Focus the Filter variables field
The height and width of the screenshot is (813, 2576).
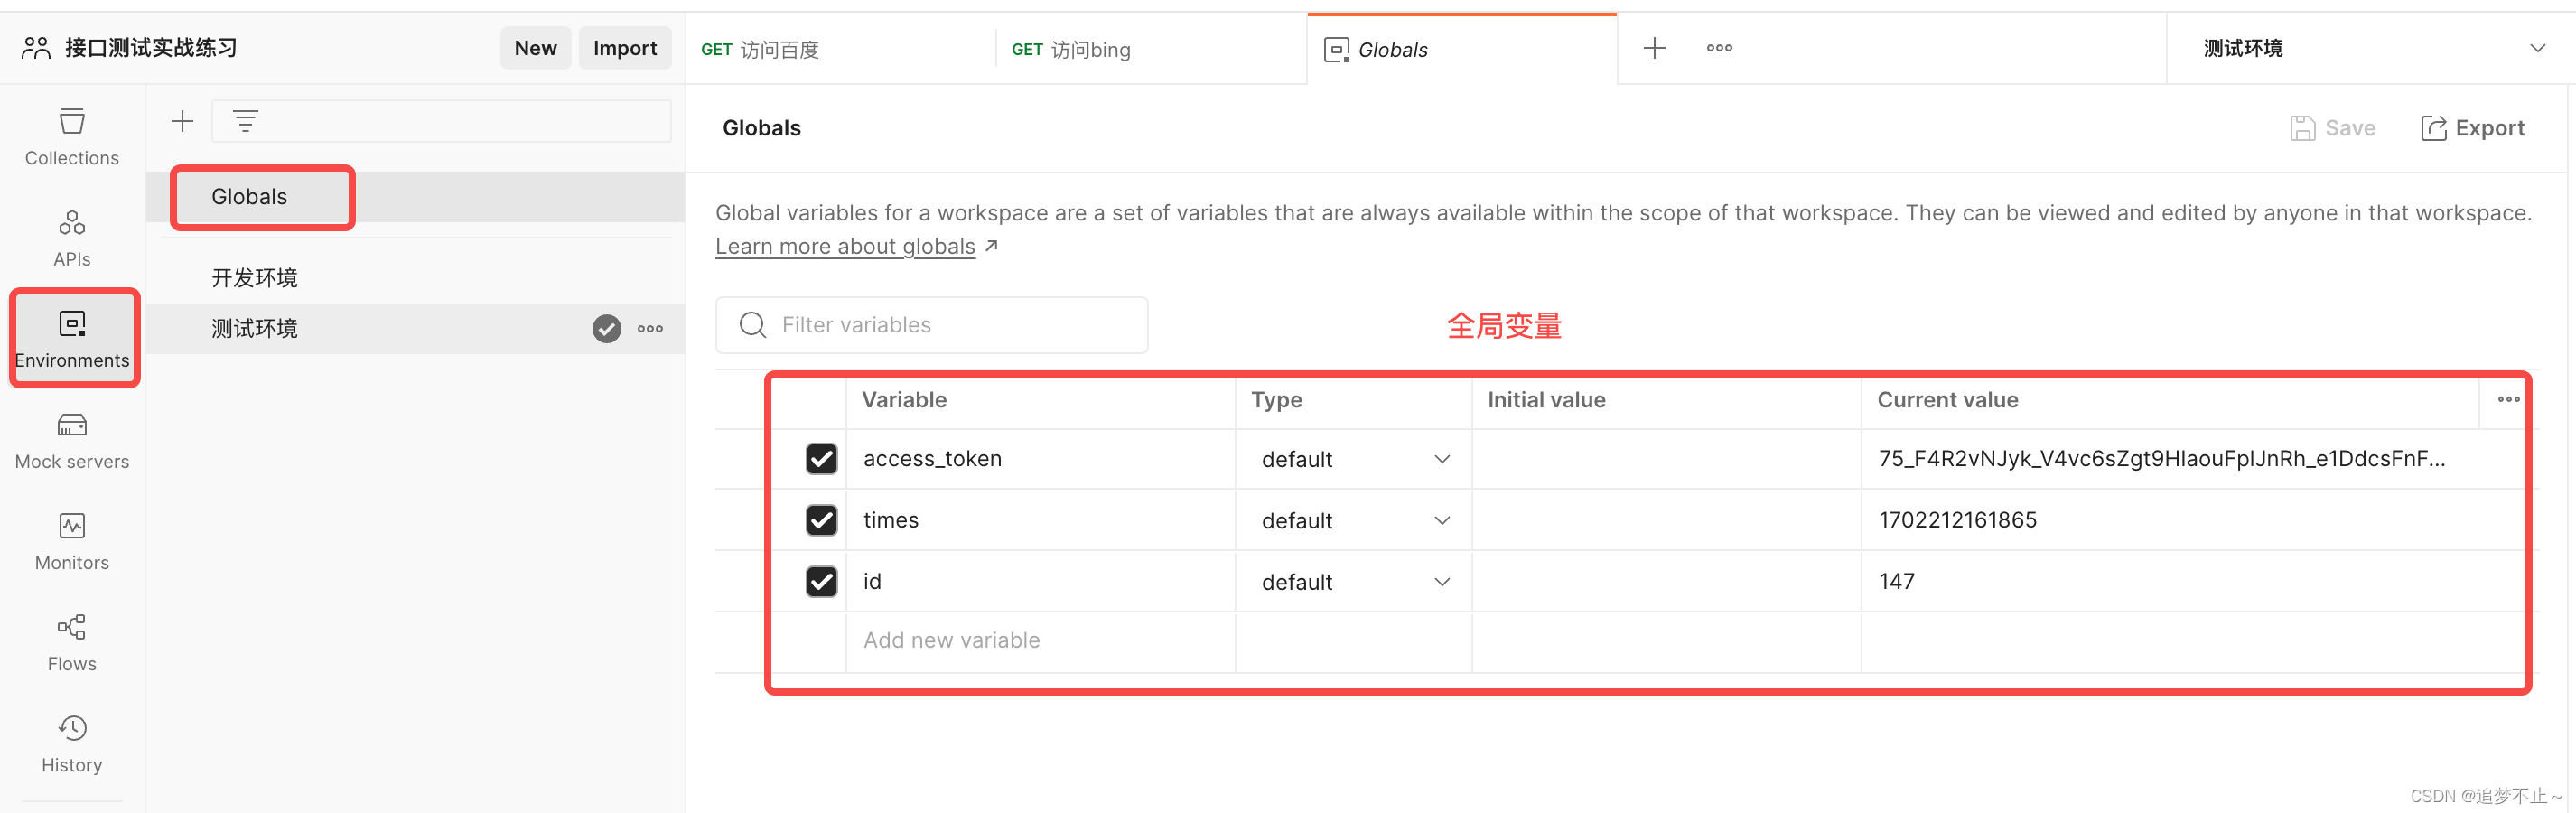[931, 325]
